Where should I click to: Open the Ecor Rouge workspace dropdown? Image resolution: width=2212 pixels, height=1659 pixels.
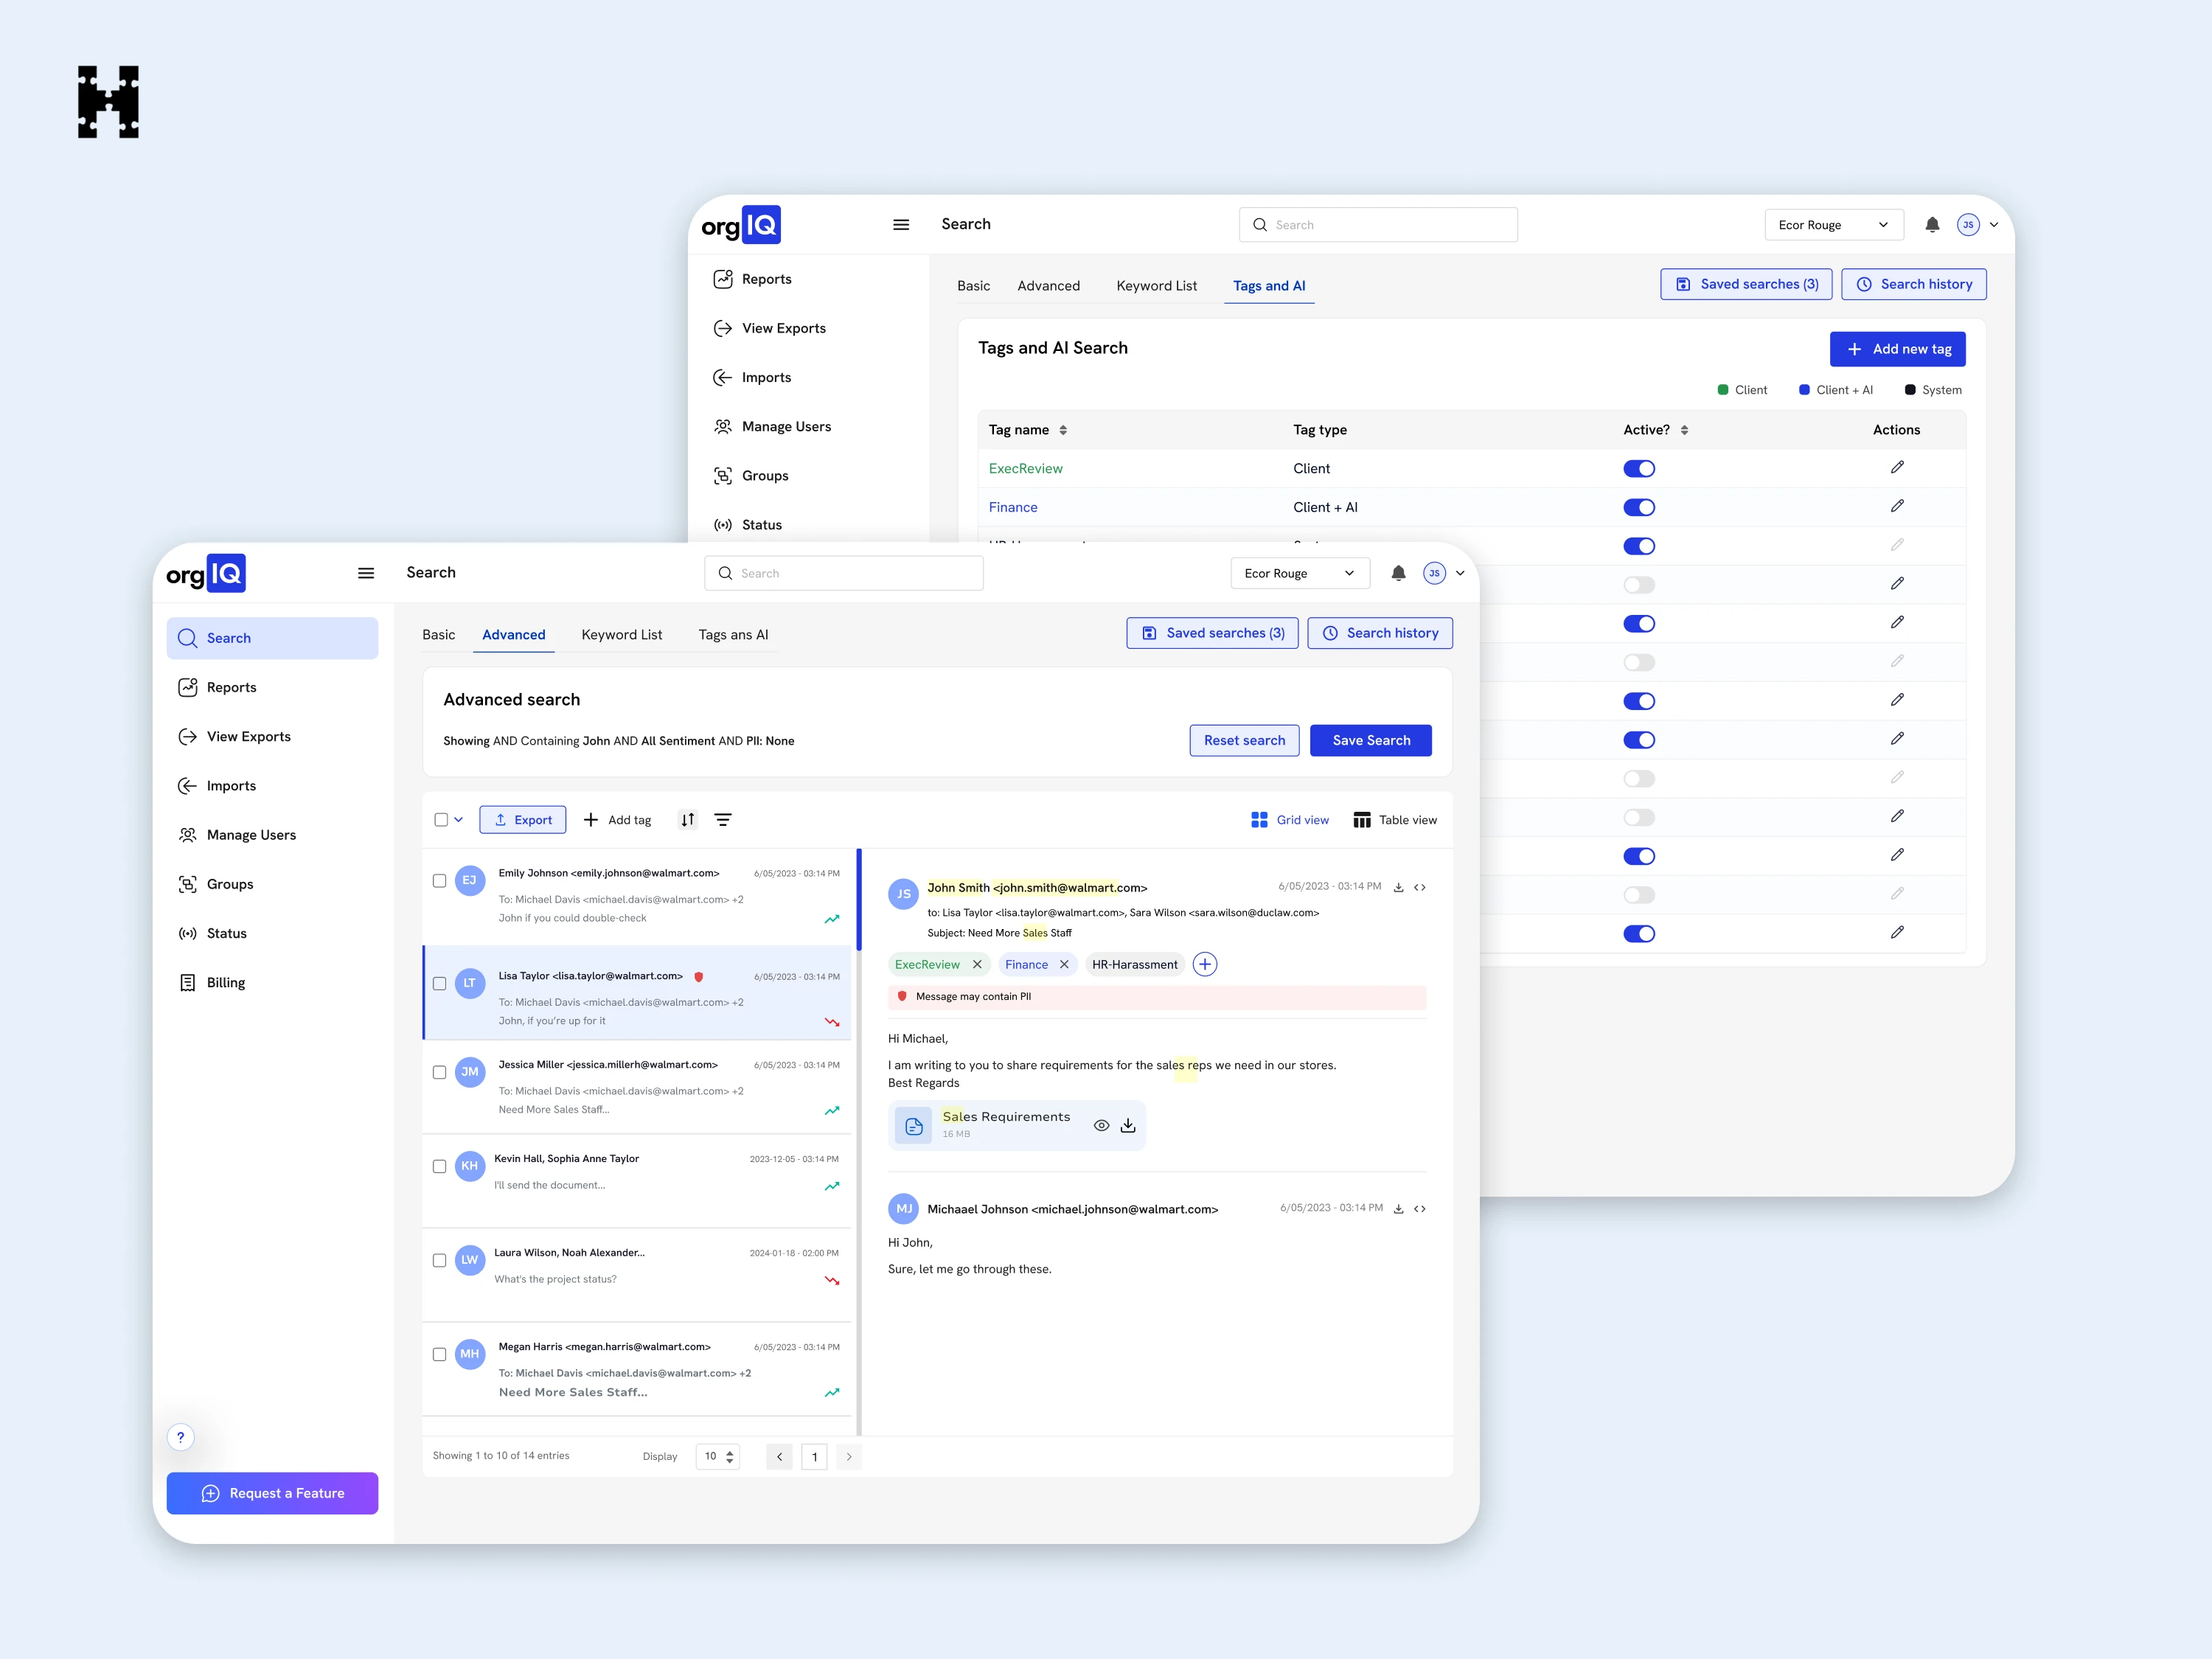tap(1299, 573)
